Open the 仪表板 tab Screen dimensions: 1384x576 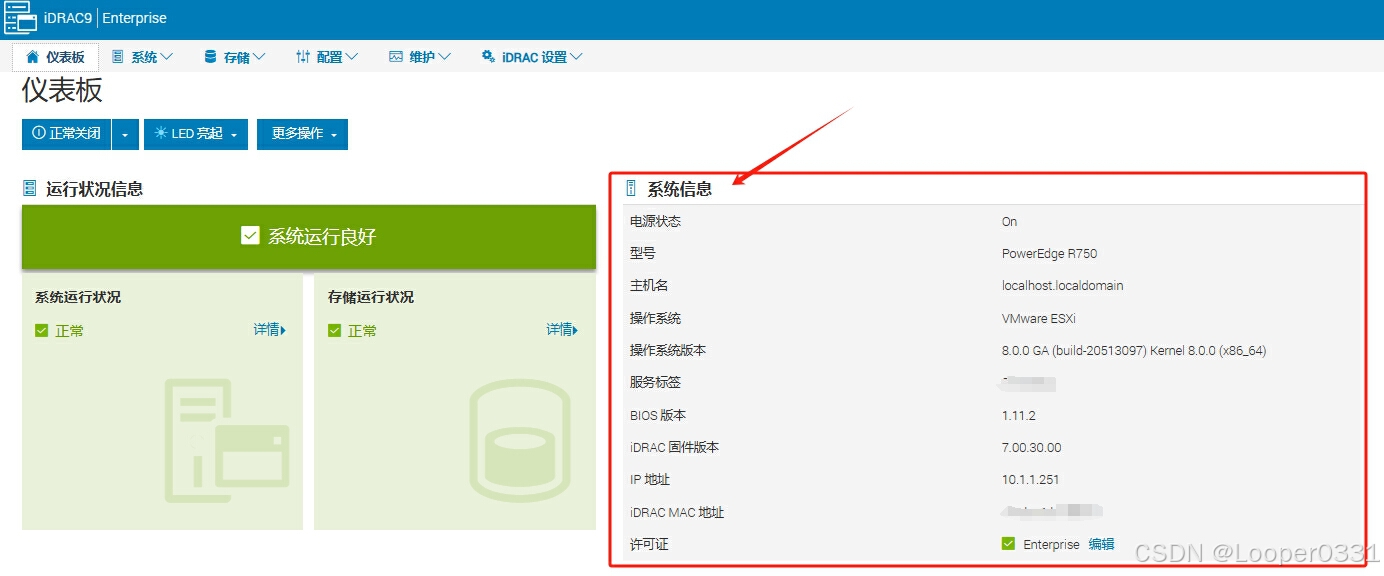tap(56, 57)
